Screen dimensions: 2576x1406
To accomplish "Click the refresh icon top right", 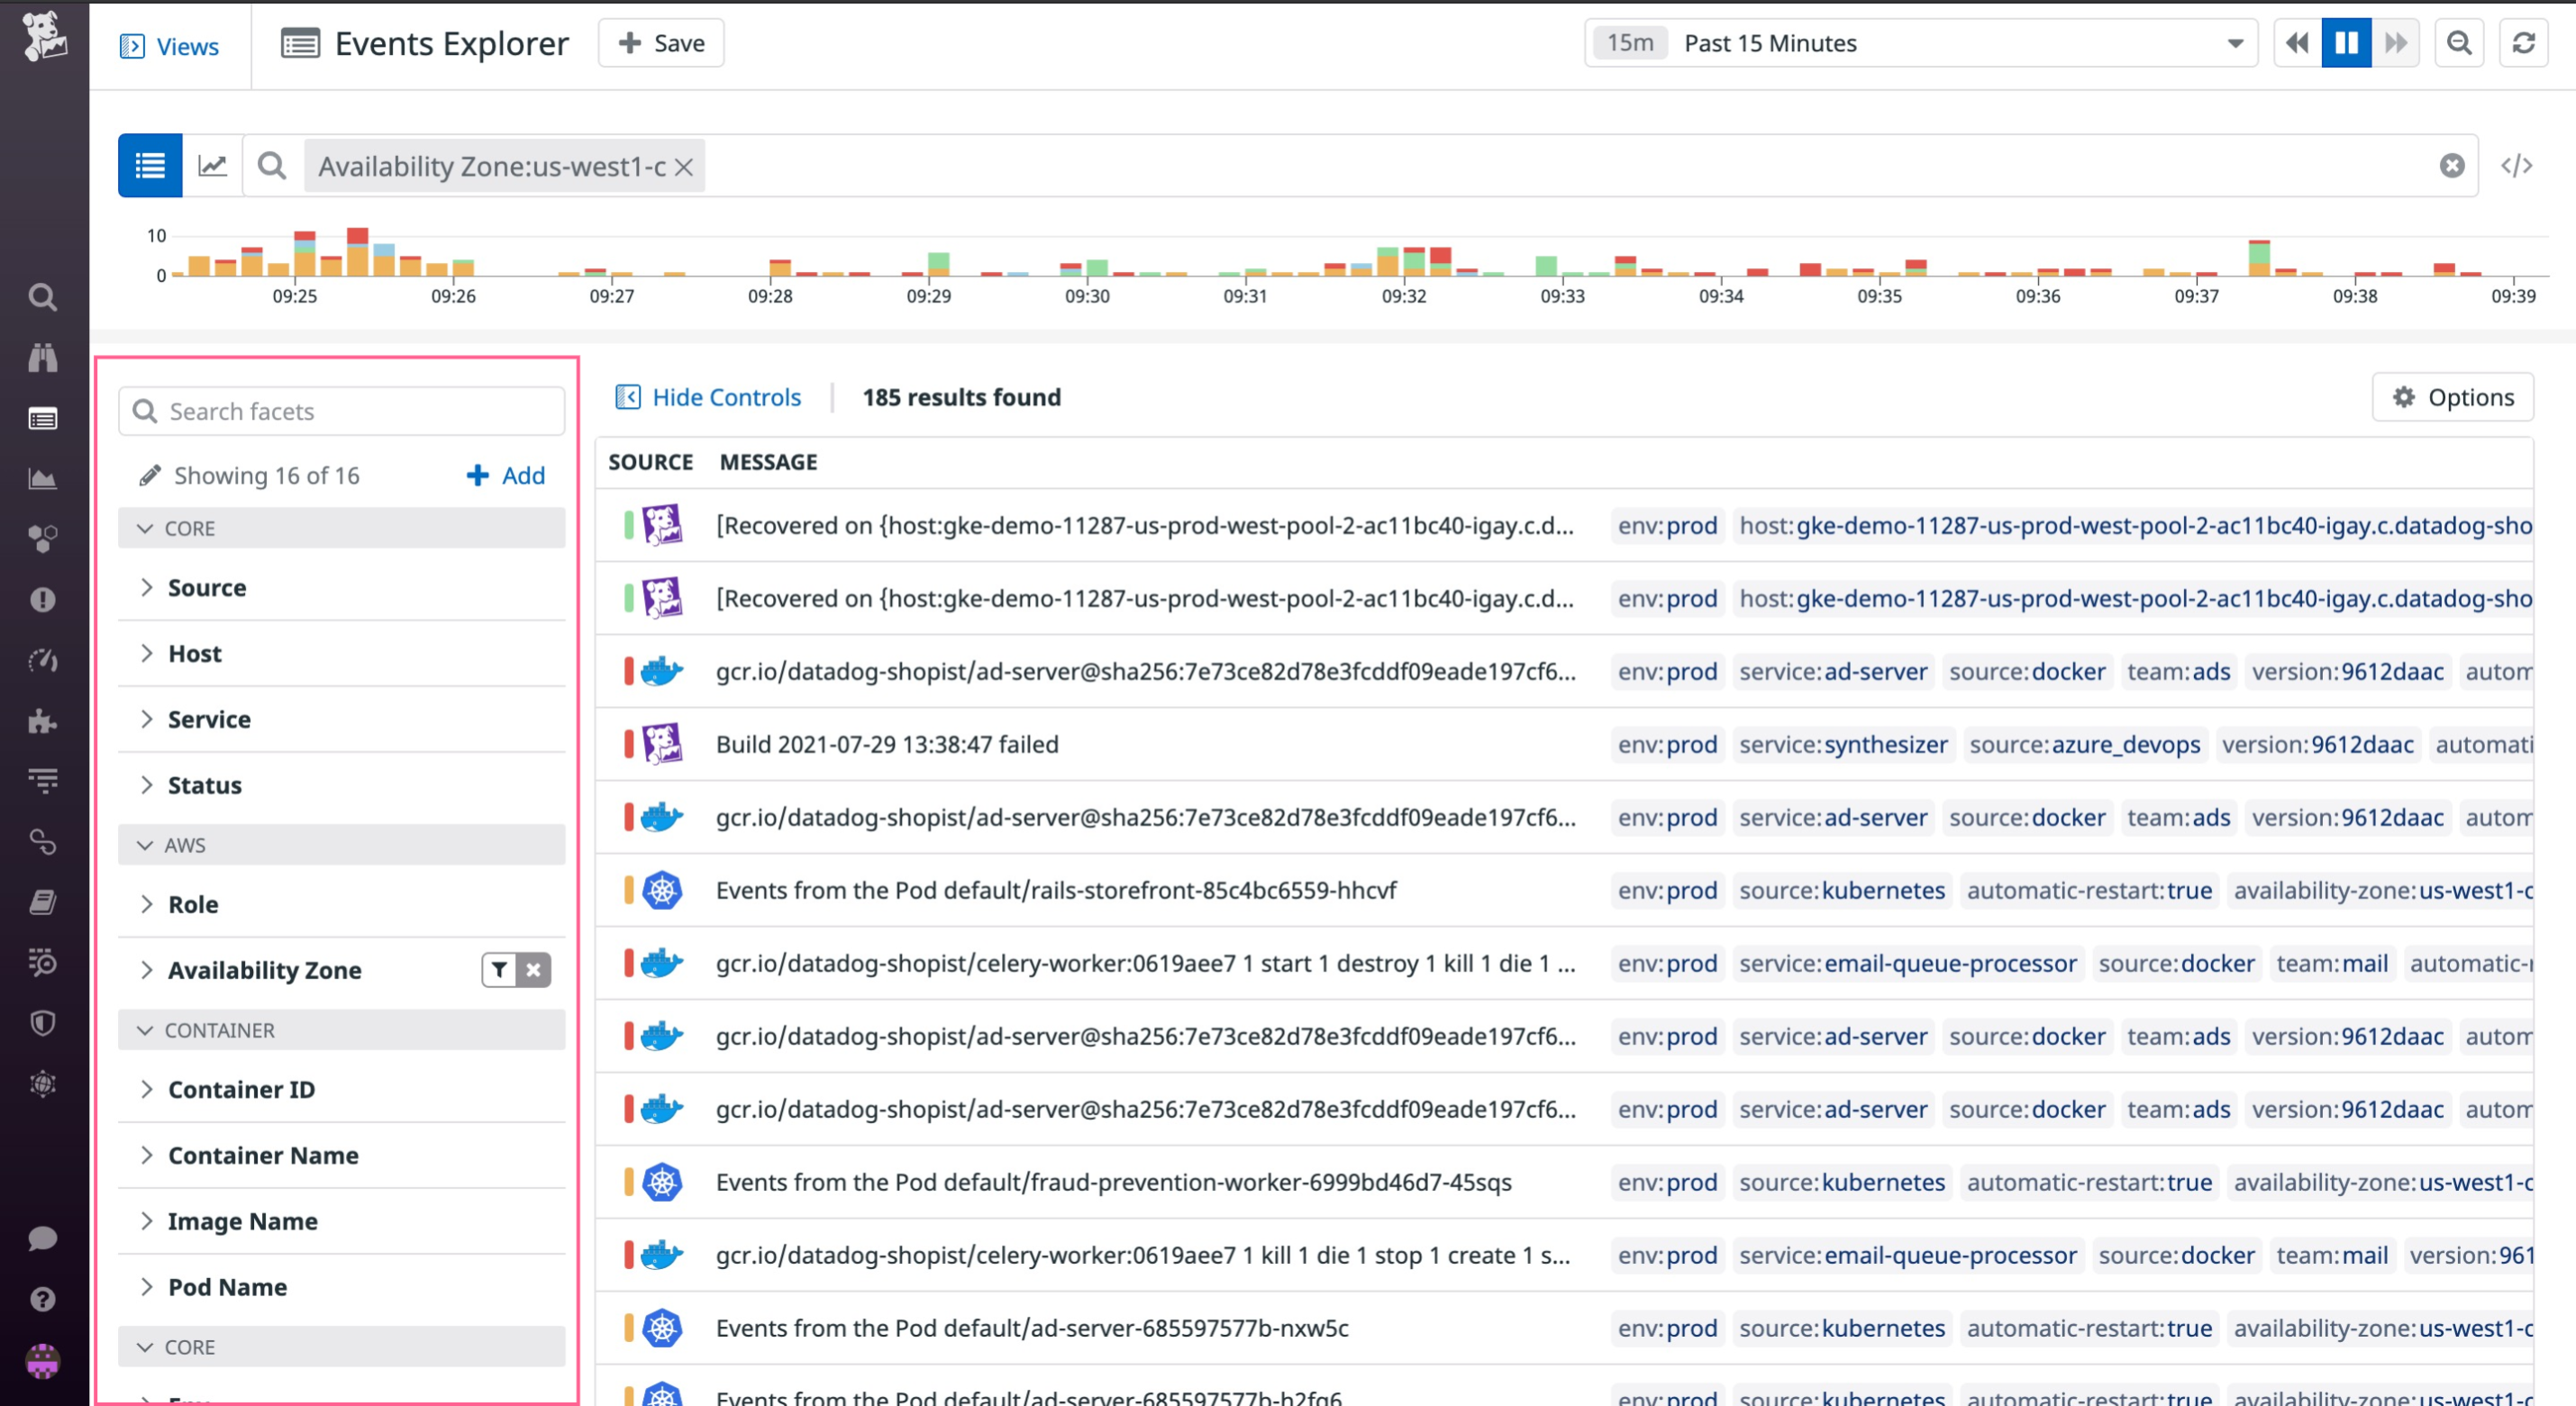I will [x=2523, y=43].
